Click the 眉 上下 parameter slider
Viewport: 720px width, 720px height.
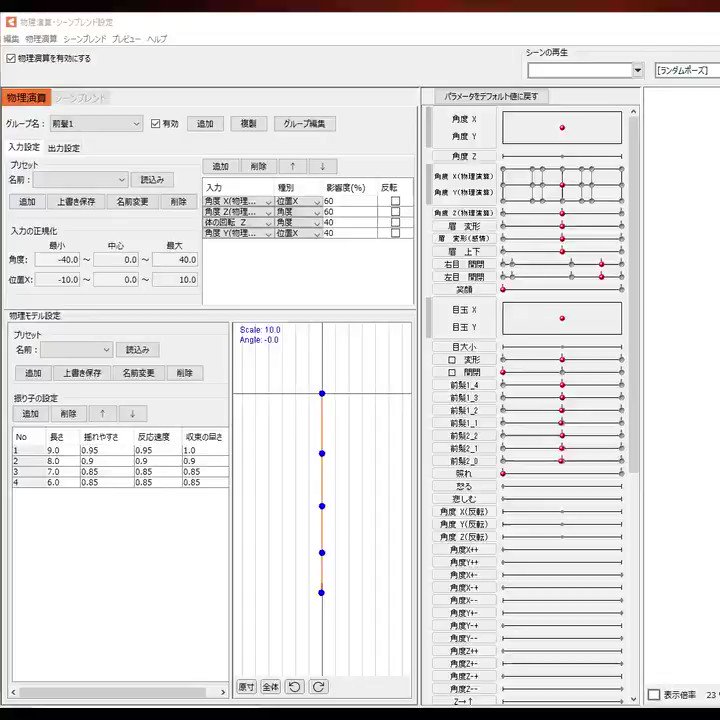point(562,251)
